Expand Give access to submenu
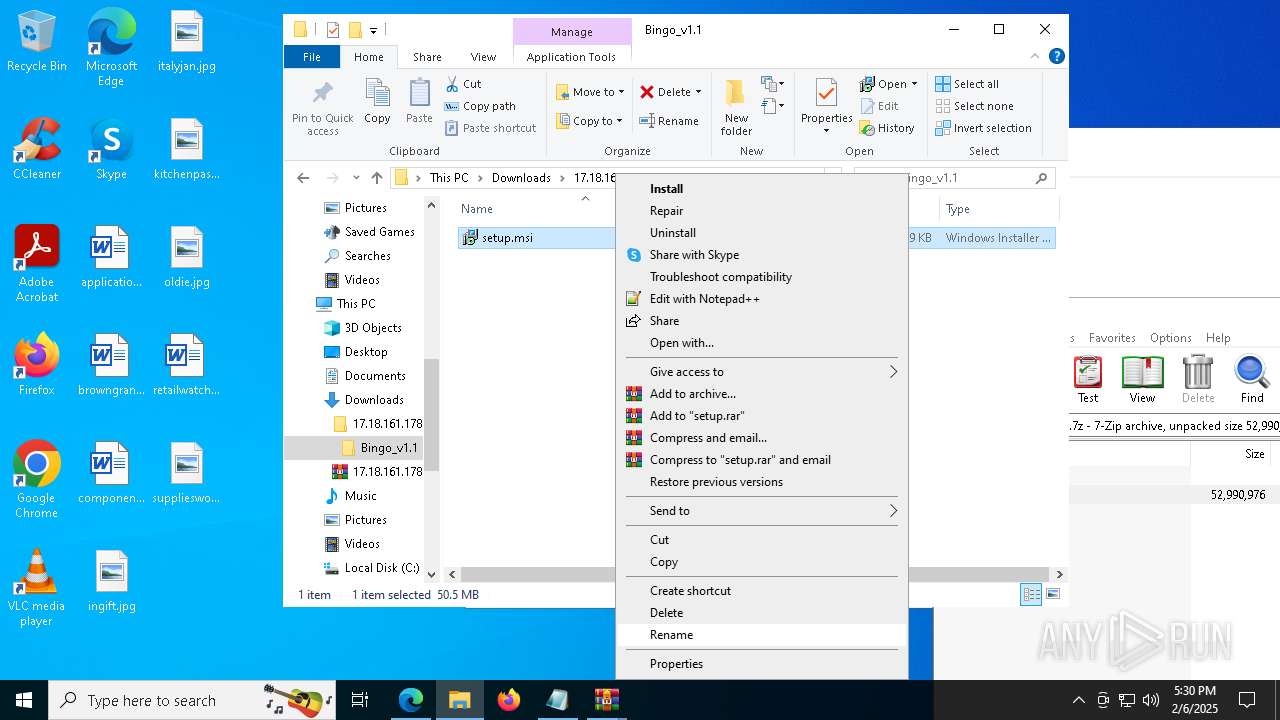 click(x=761, y=372)
